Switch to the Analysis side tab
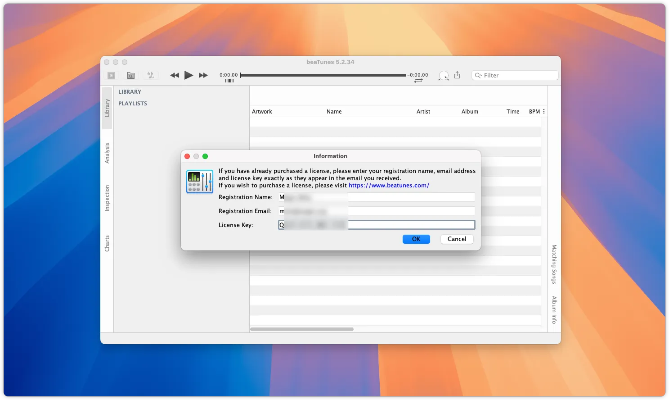 click(x=107, y=152)
